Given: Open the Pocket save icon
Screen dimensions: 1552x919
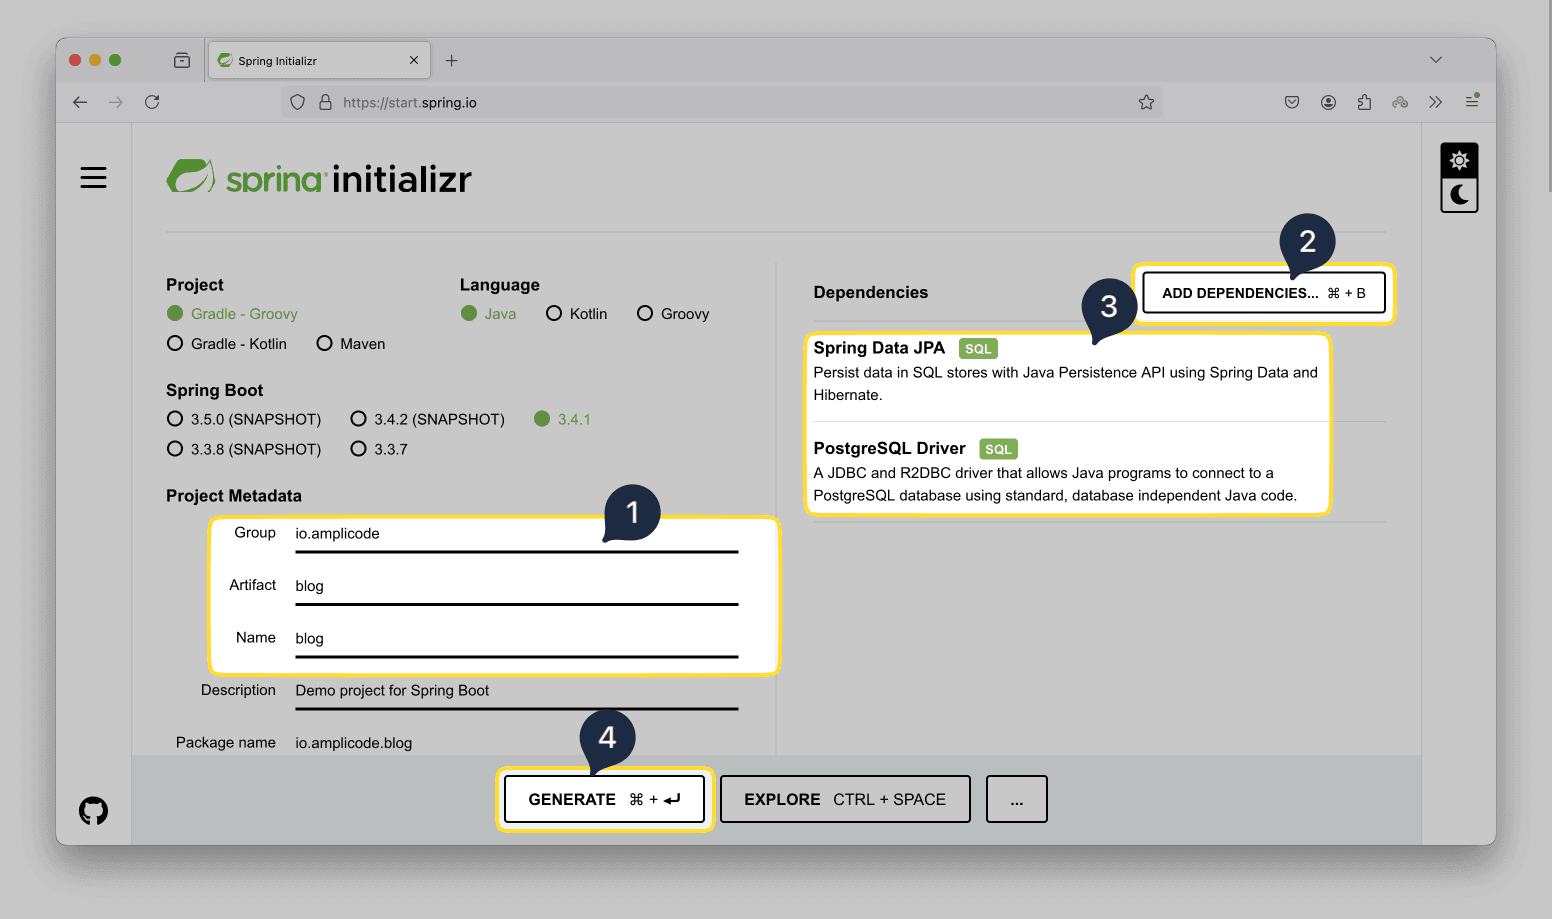Looking at the screenshot, I should click(1292, 102).
